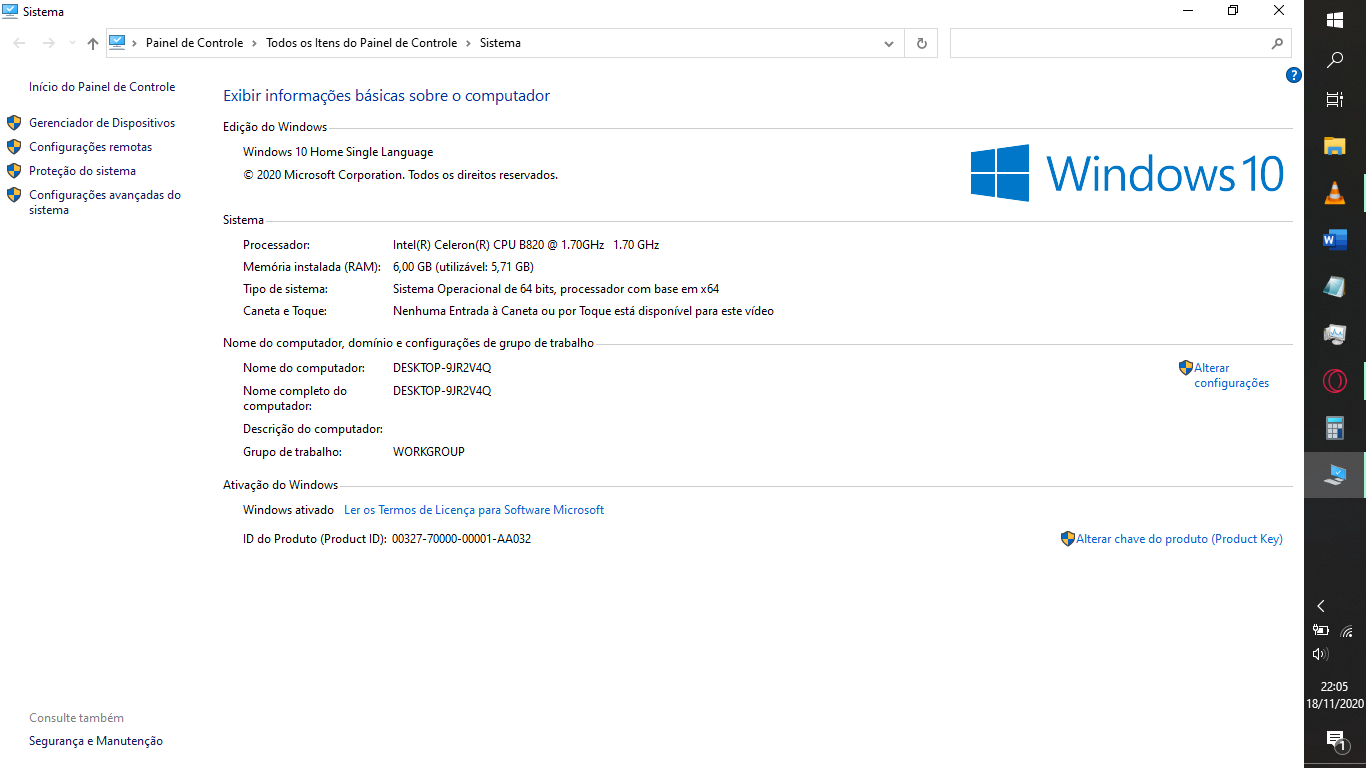This screenshot has height=768, width=1366.
Task: Open the Windows Start button
Action: click(1335, 20)
